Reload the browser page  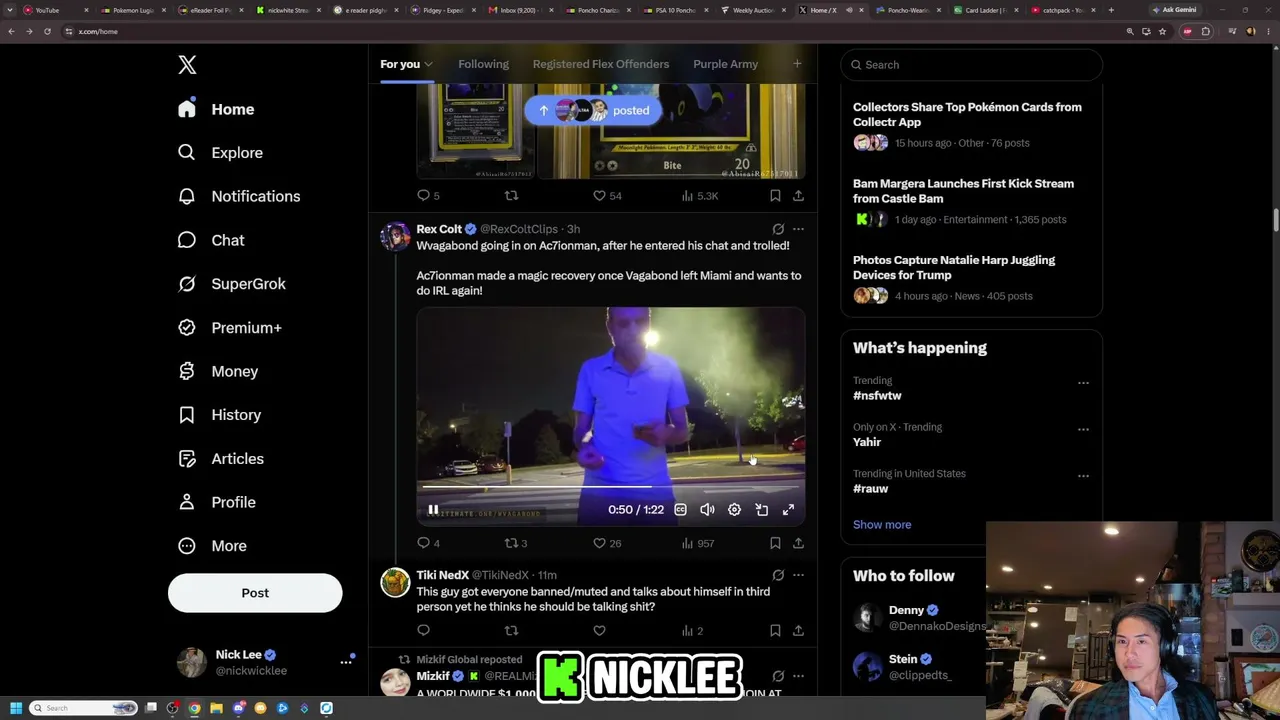click(47, 31)
